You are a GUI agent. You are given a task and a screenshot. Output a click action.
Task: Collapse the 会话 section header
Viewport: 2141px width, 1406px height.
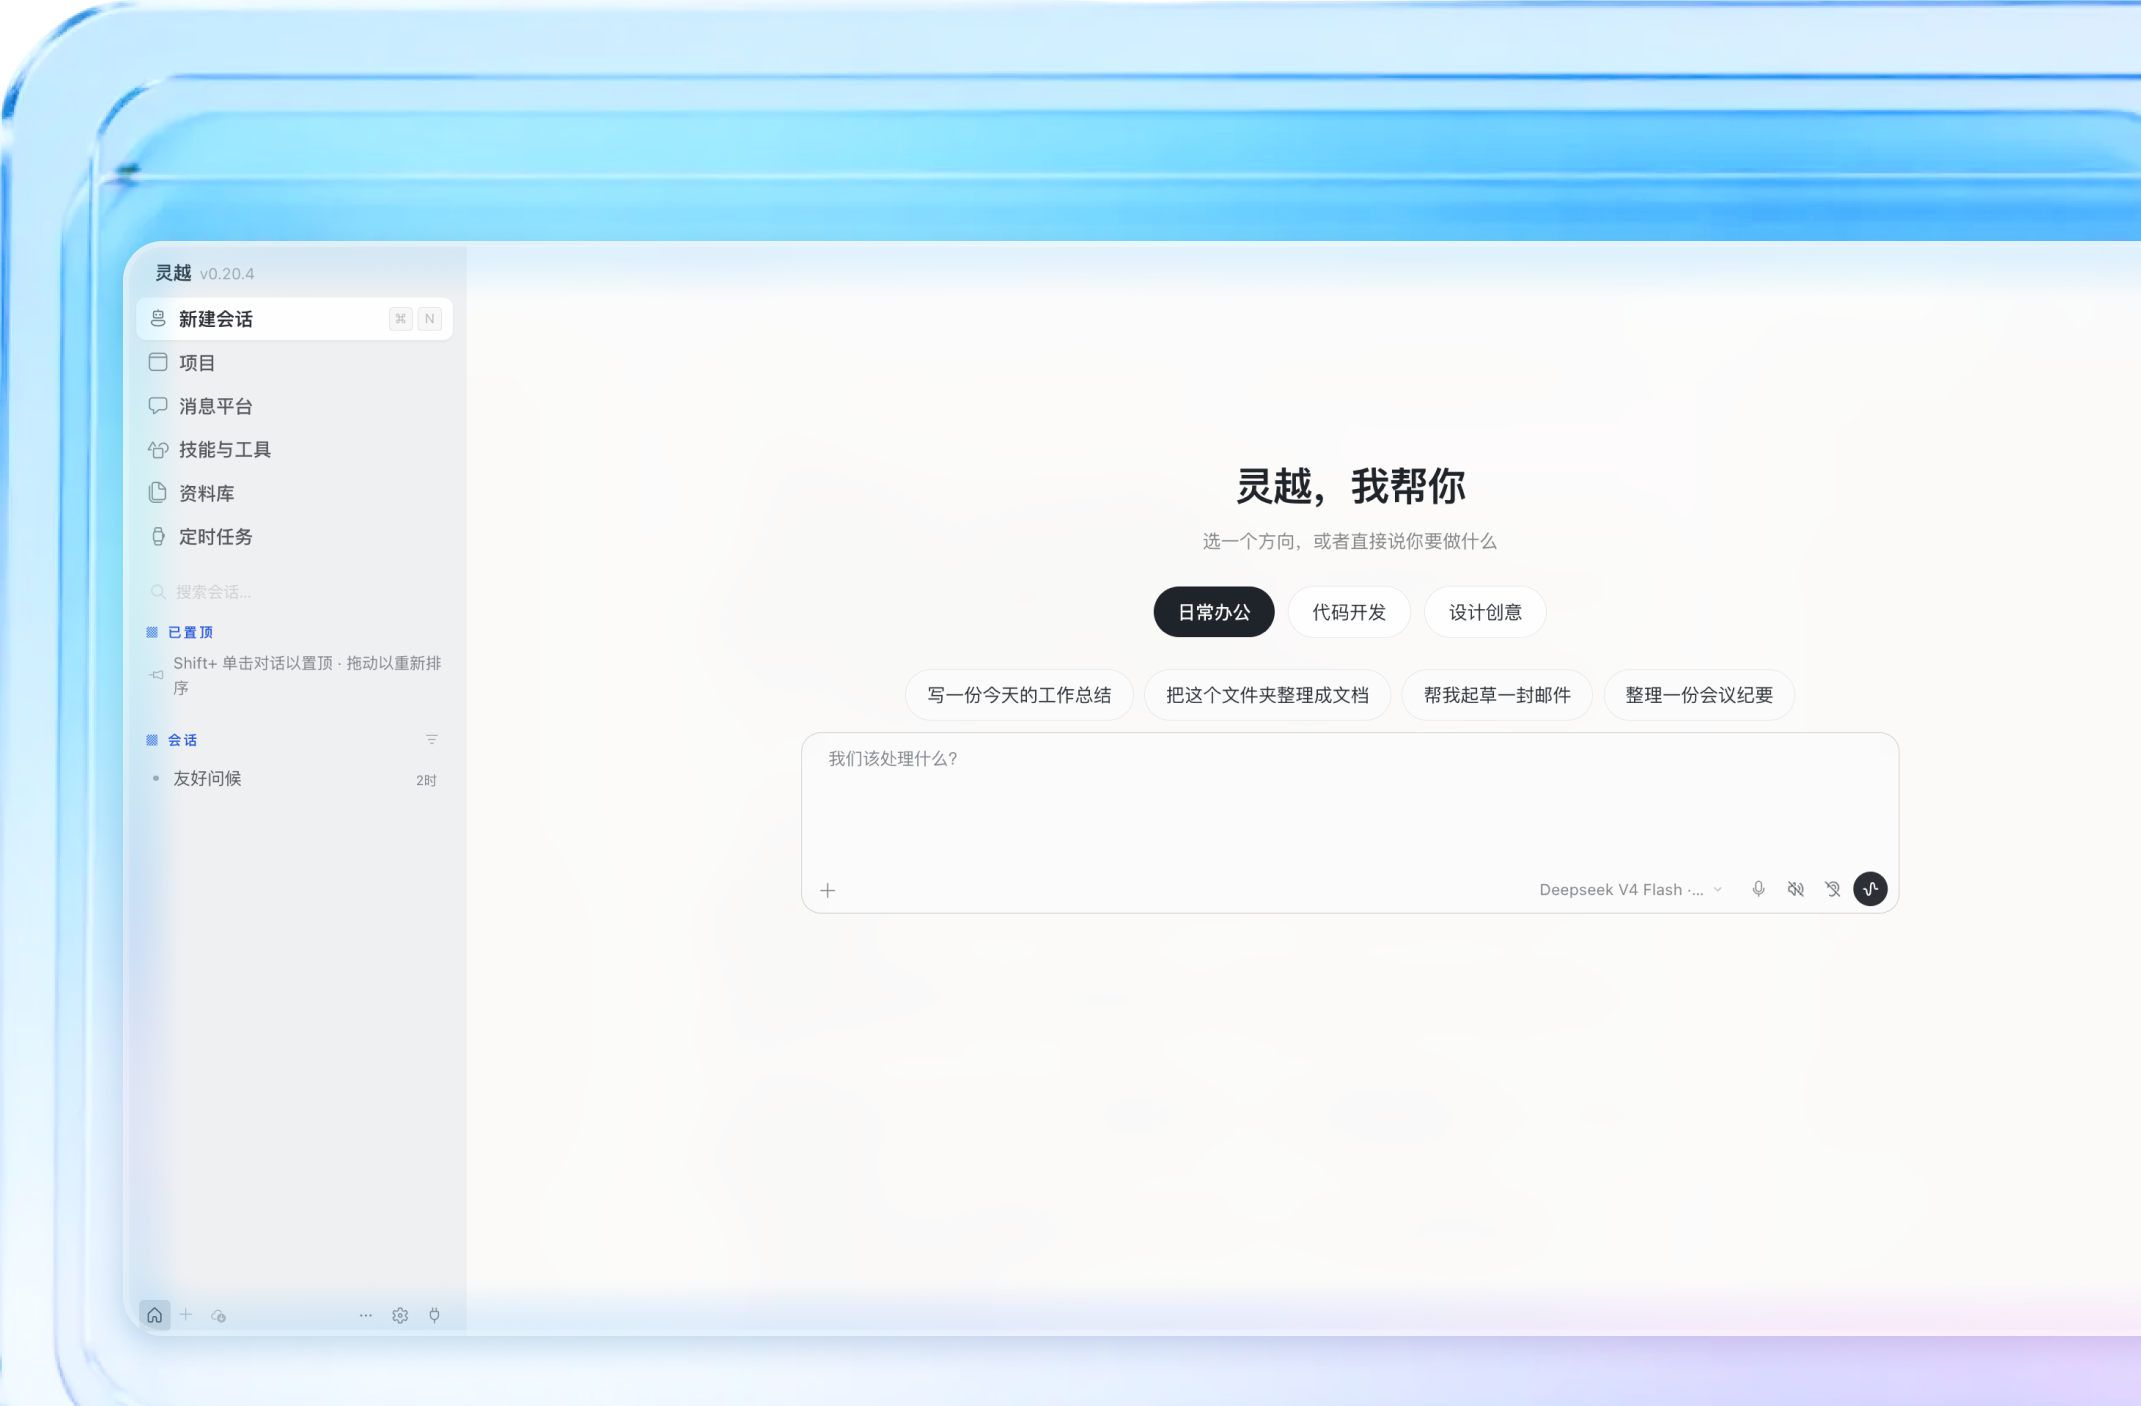click(x=172, y=740)
